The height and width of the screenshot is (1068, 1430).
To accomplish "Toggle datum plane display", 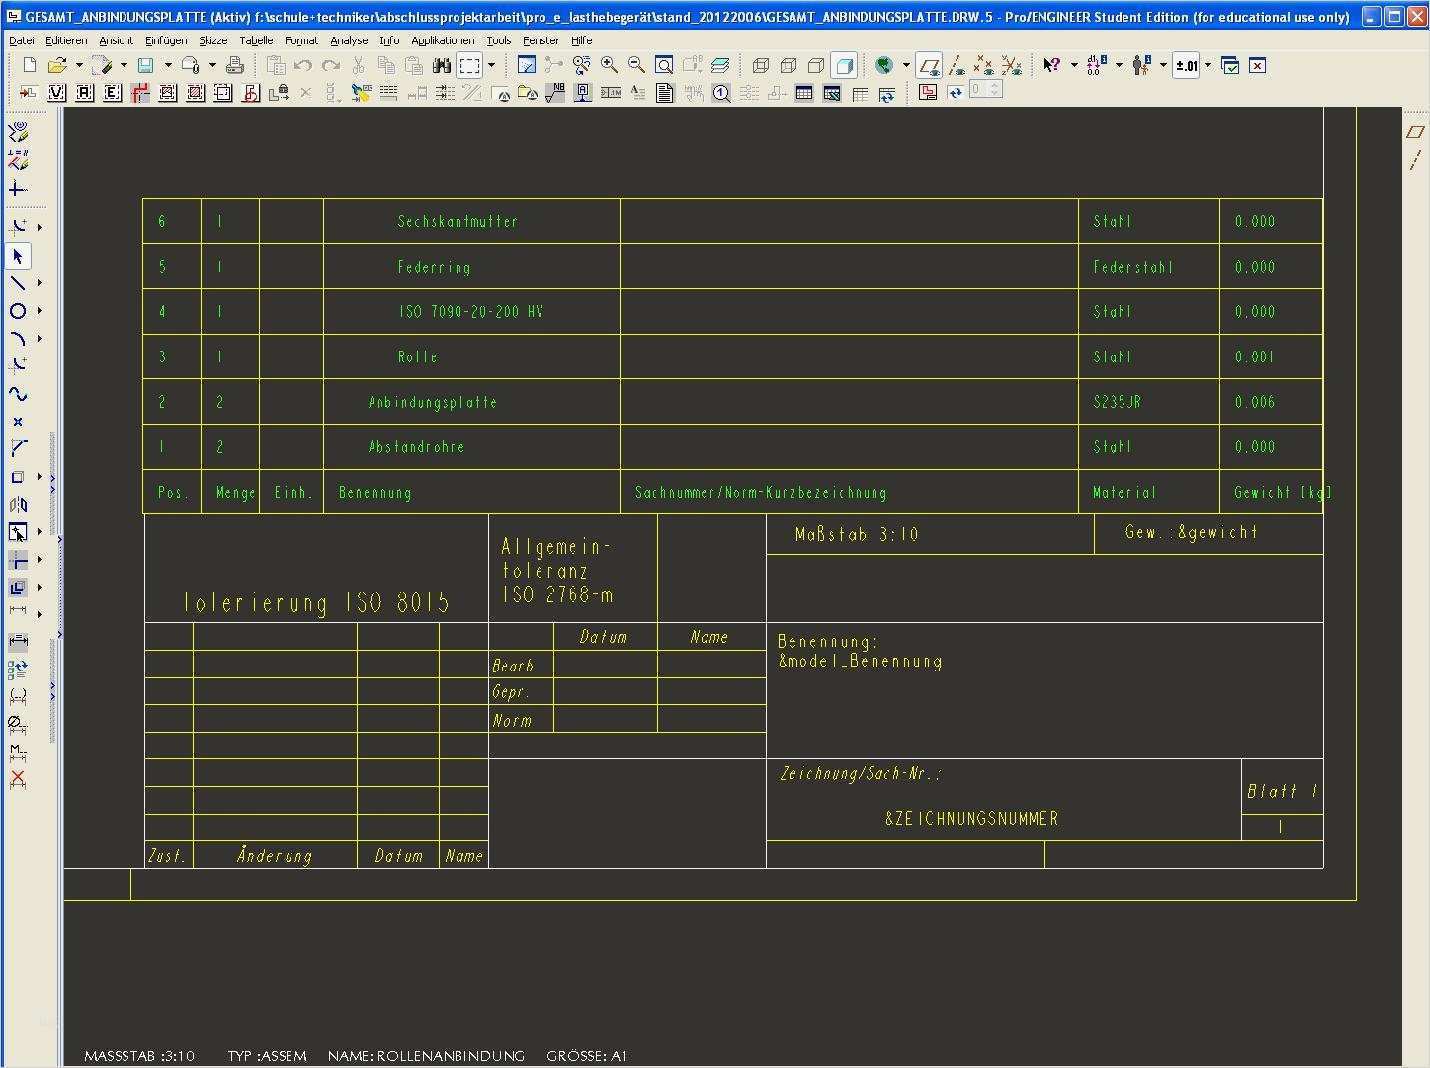I will [929, 66].
